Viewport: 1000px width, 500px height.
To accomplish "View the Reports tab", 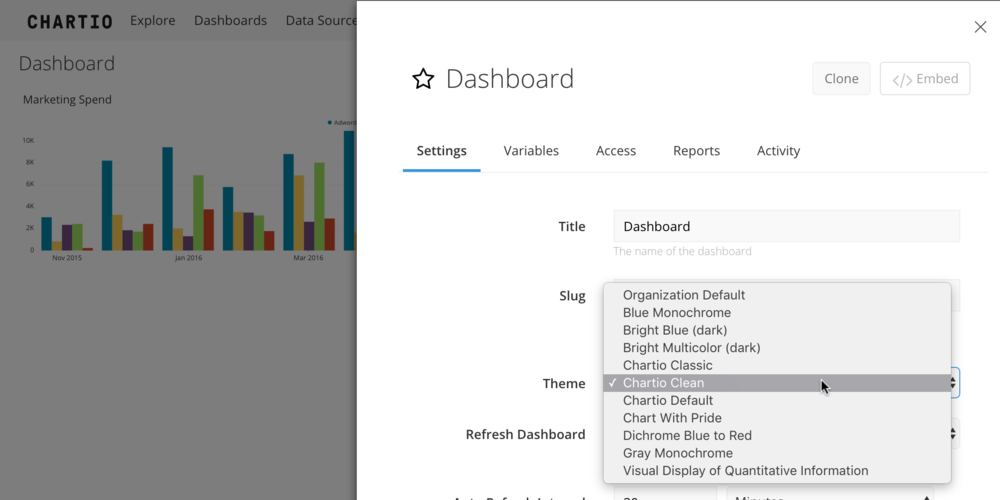I will 696,151.
